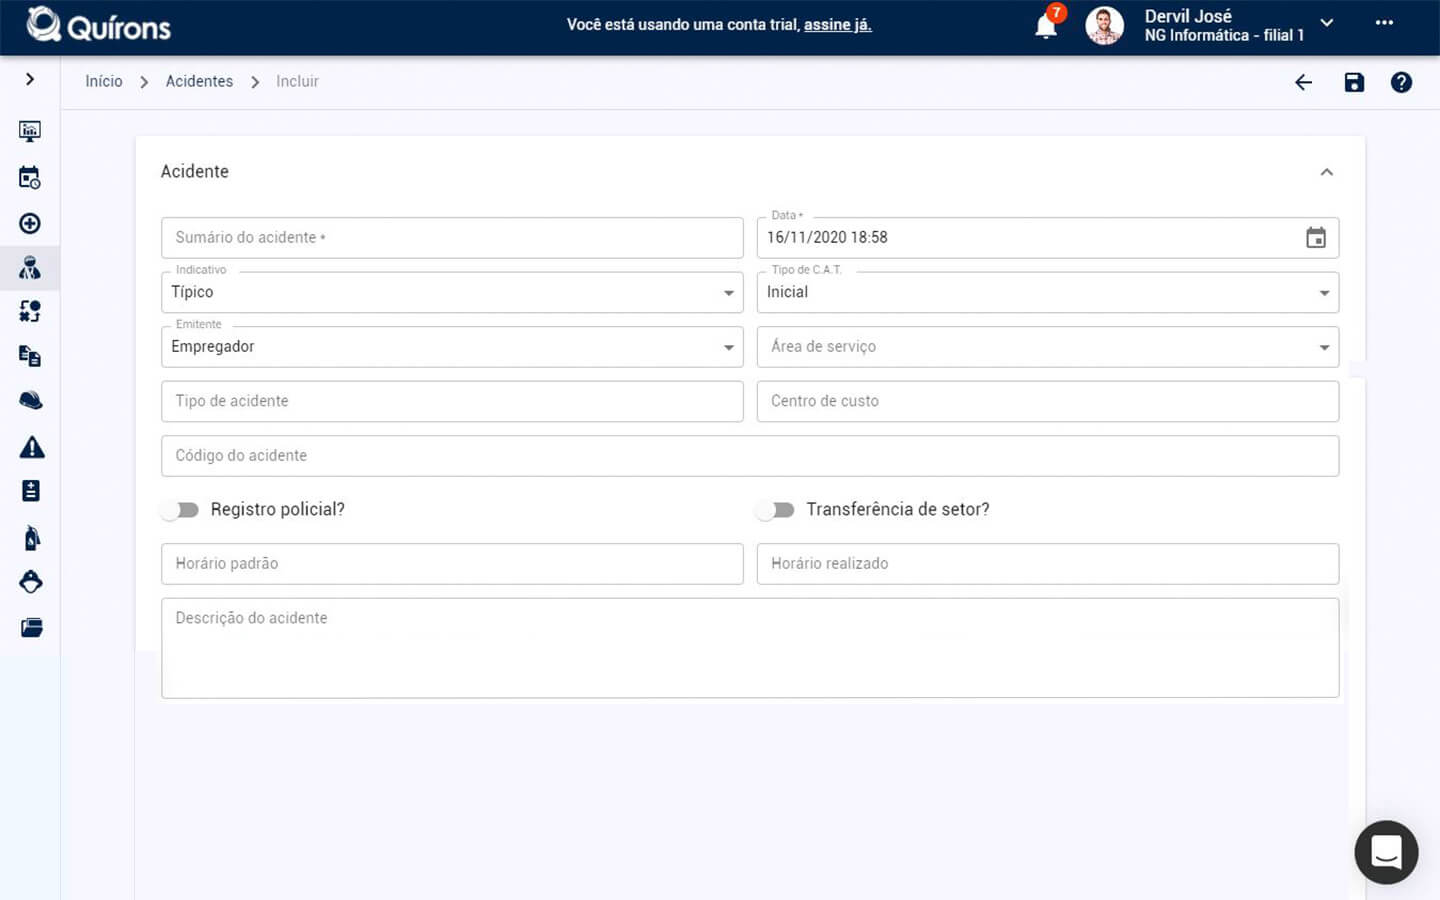Click the fire extinguisher sidebar icon

point(32,538)
